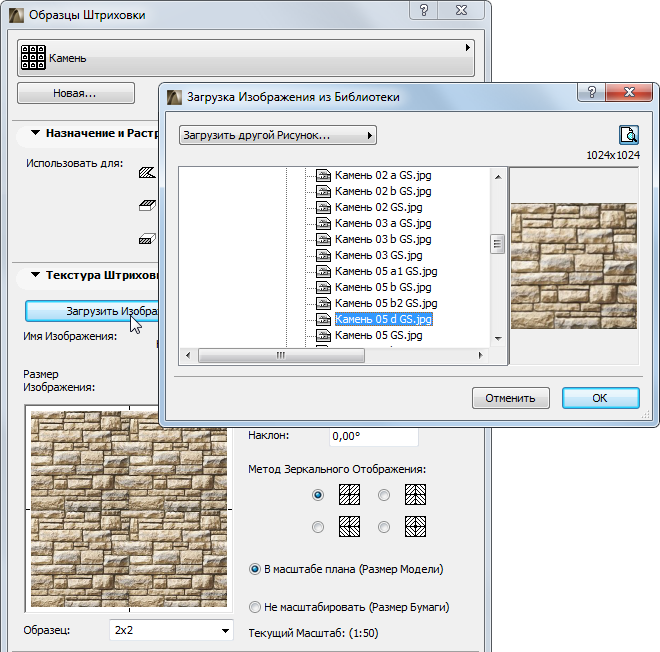This screenshot has width=660, height=652.
Task: Open the Камень fill selector dropdown
Action: (x=246, y=58)
